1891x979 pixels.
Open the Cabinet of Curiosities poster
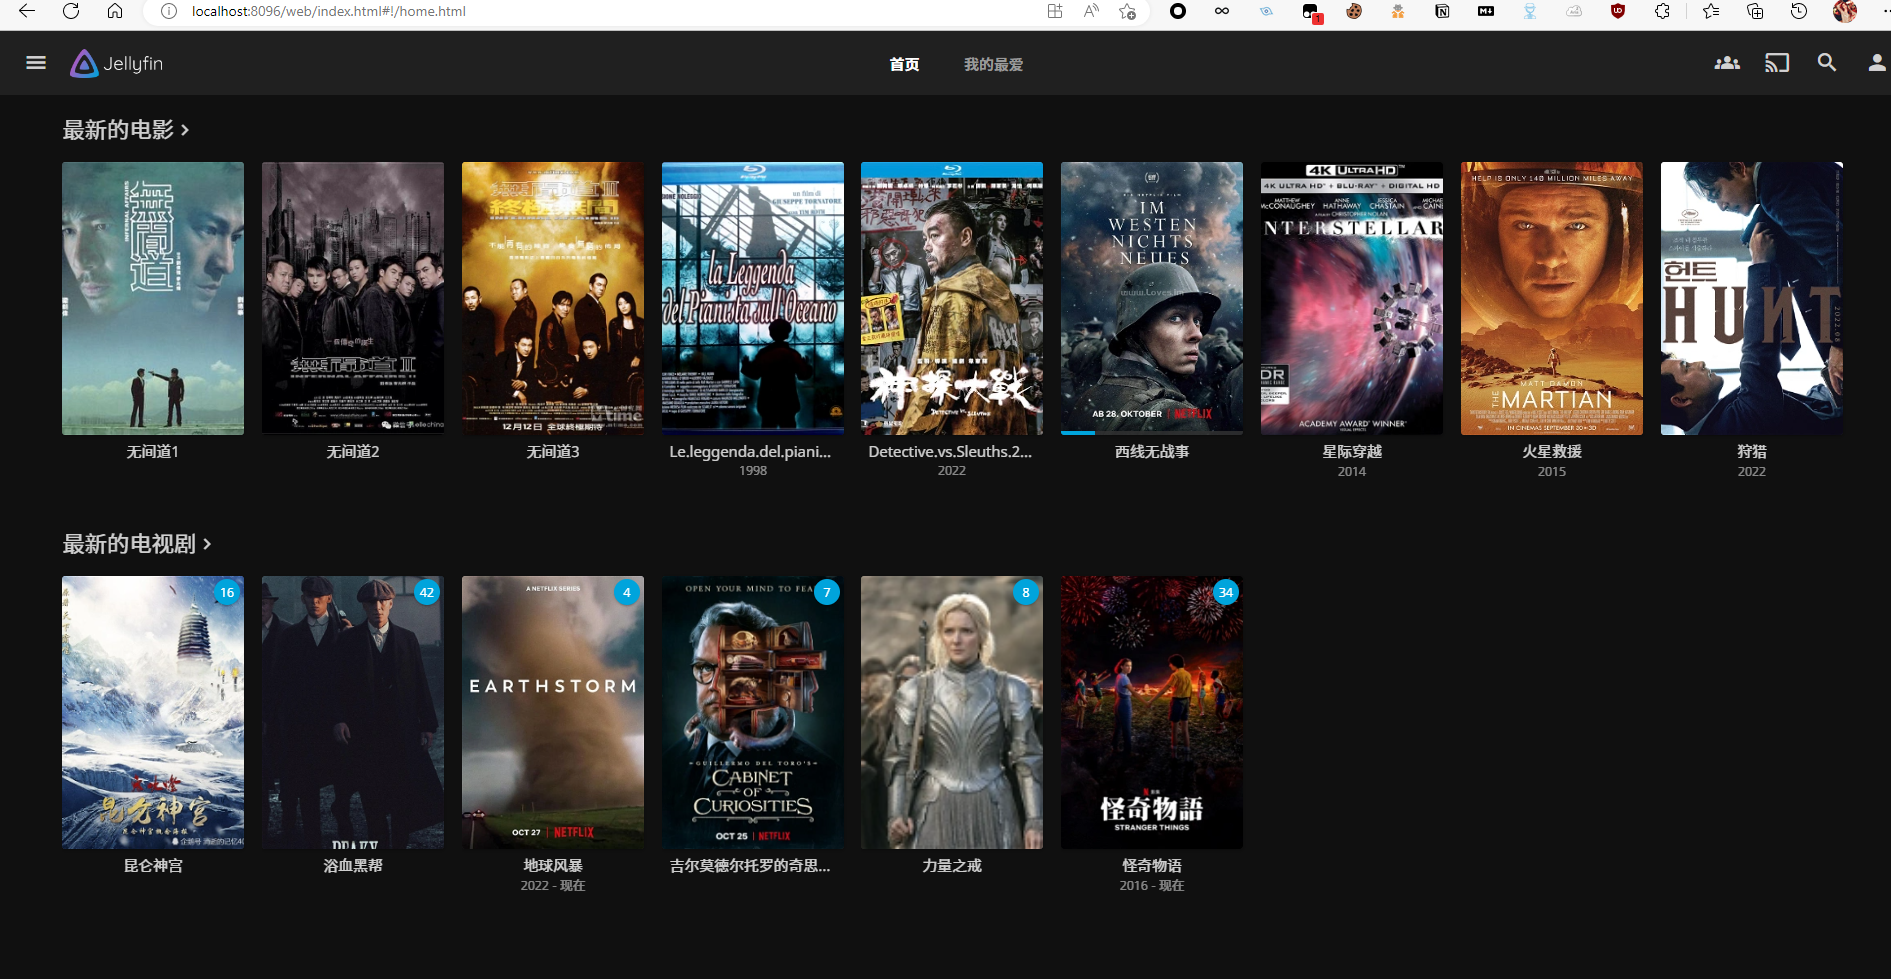(753, 712)
